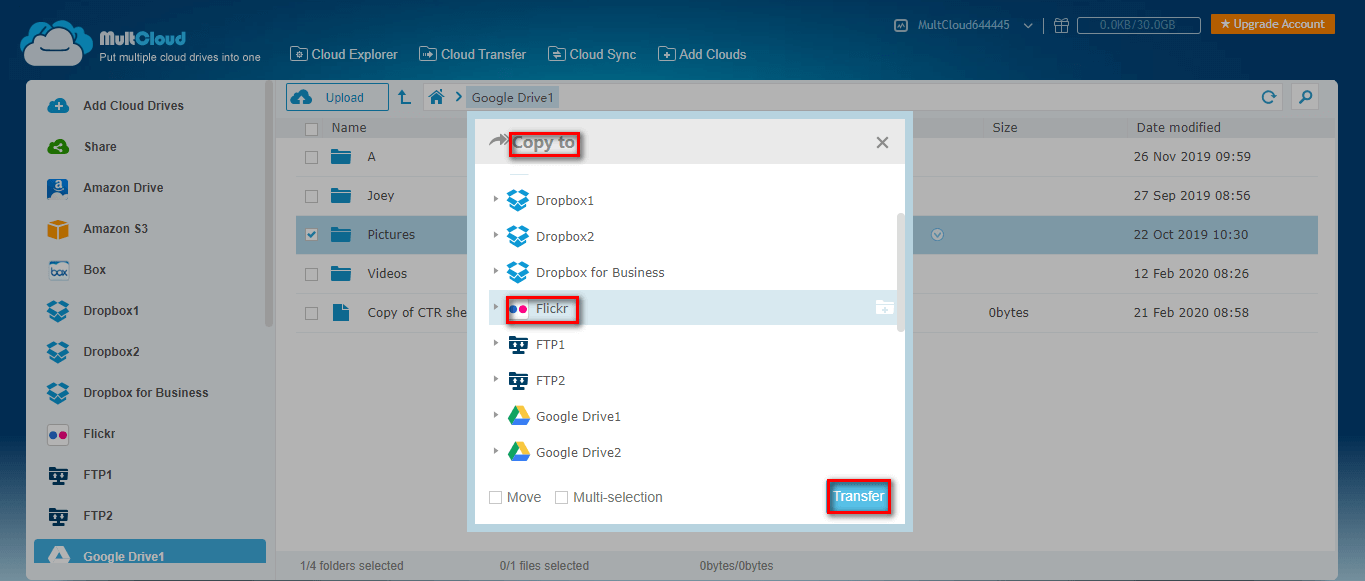The height and width of the screenshot is (581, 1365).
Task: Open MultCloud644445 account dropdown
Action: point(1028,26)
